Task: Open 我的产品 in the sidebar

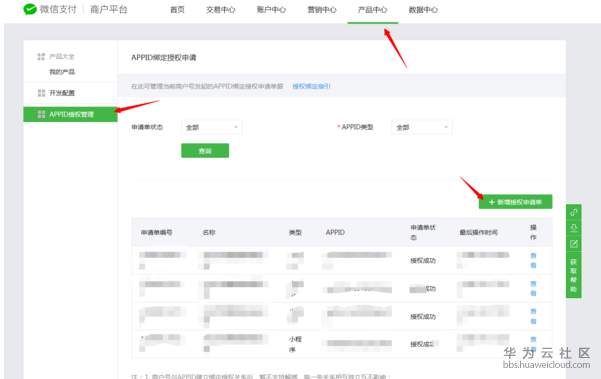Action: 62,72
